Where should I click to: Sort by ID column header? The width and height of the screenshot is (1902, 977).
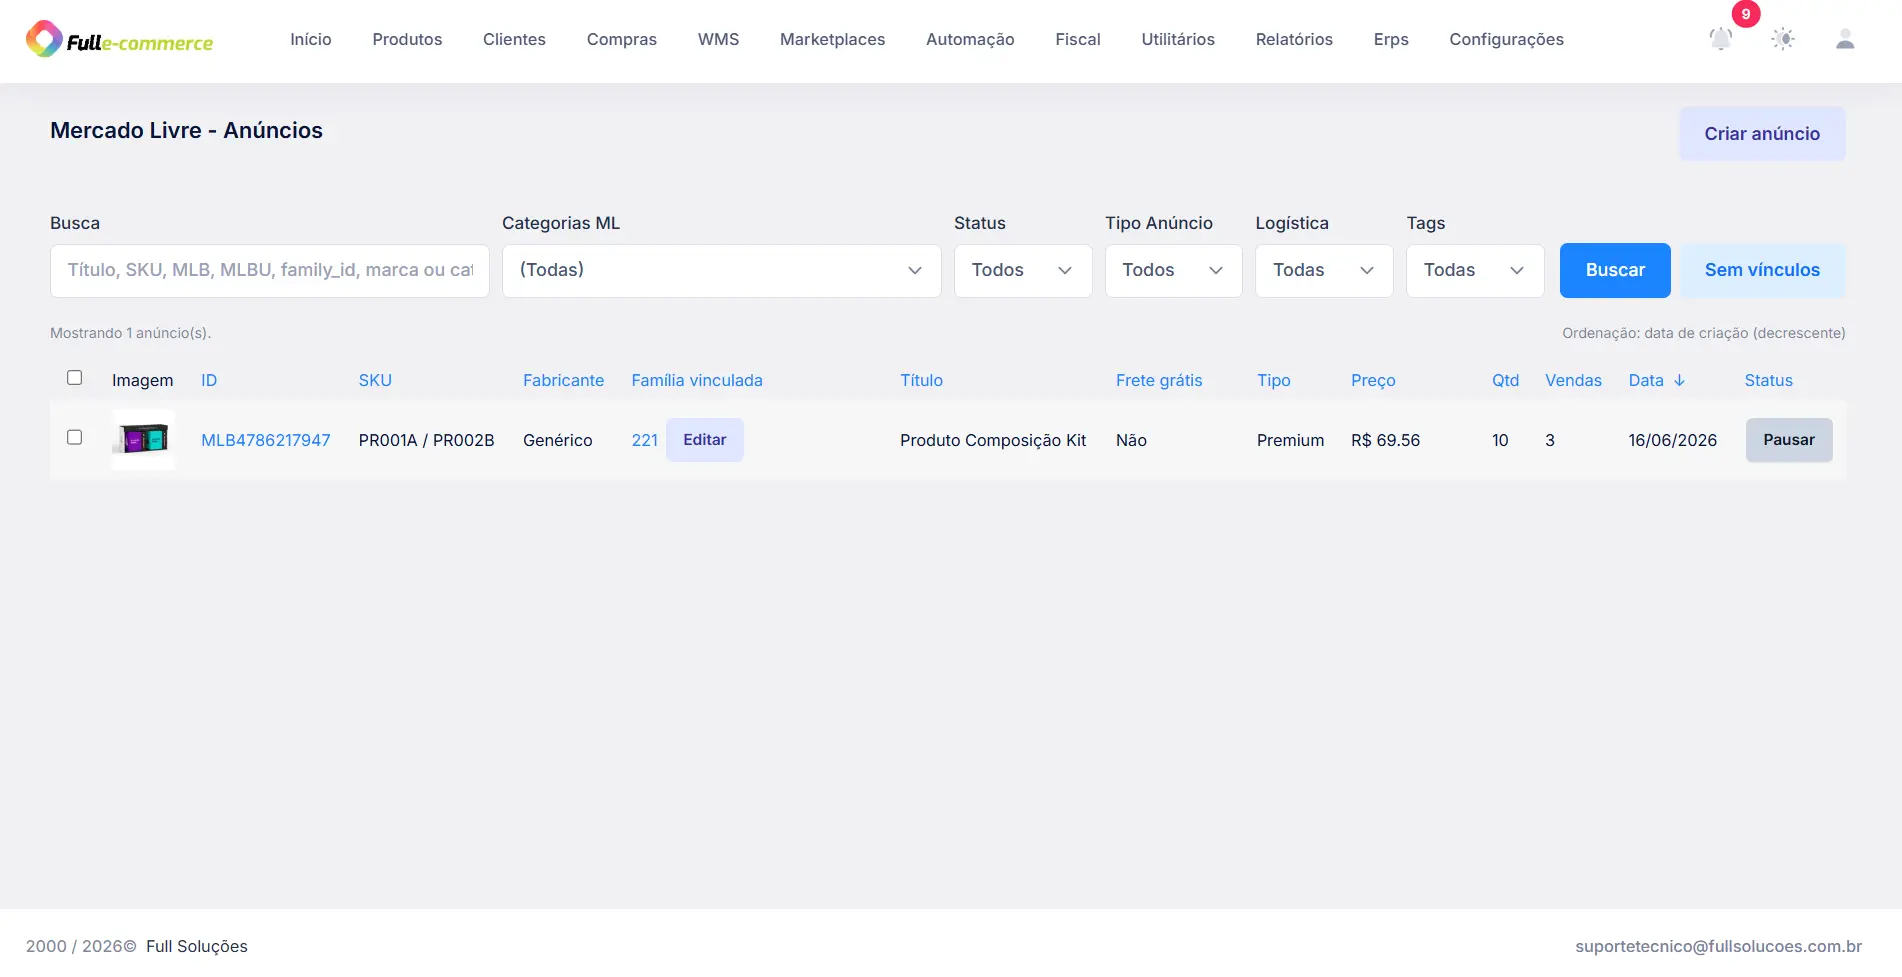pyautogui.click(x=209, y=380)
